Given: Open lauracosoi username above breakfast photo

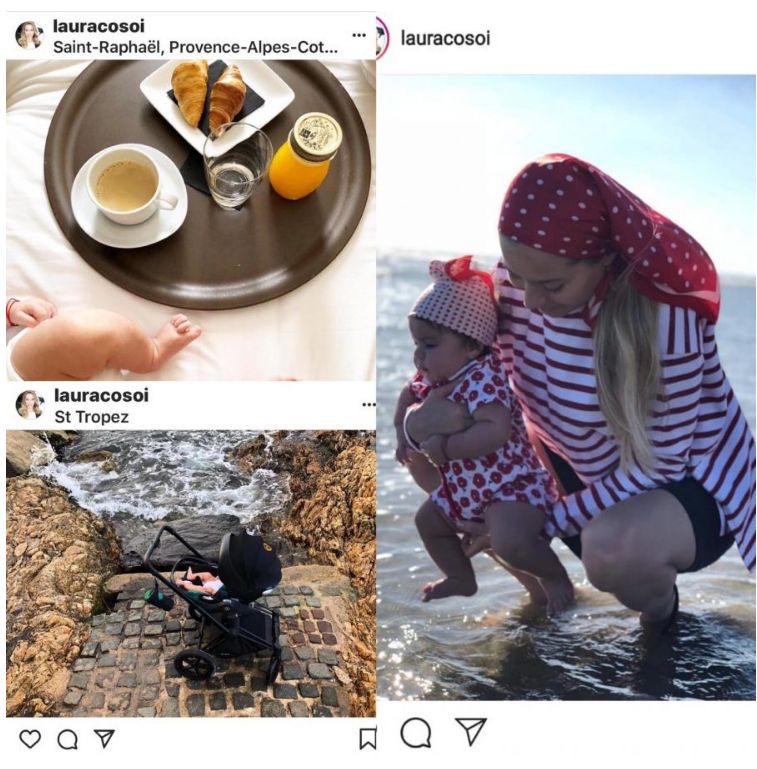Looking at the screenshot, I should [x=99, y=26].
